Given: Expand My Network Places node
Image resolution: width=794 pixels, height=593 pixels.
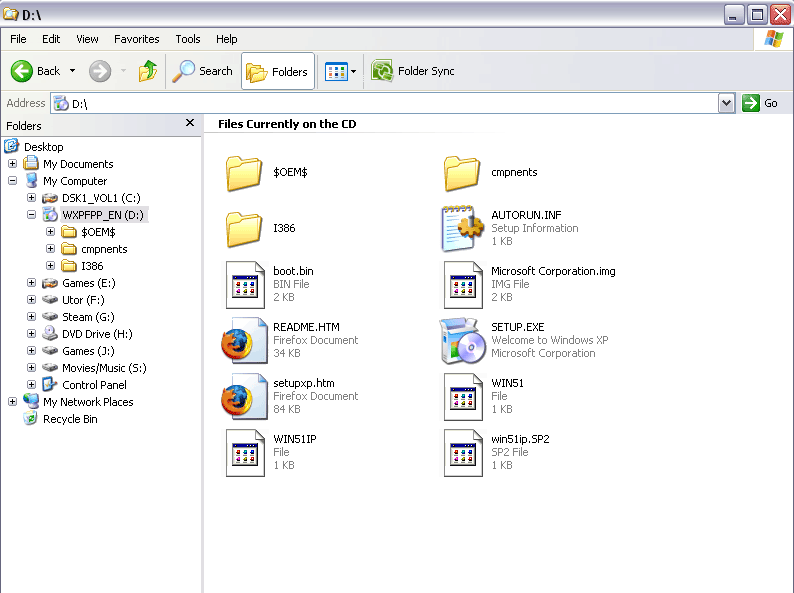Looking at the screenshot, I should [13, 402].
